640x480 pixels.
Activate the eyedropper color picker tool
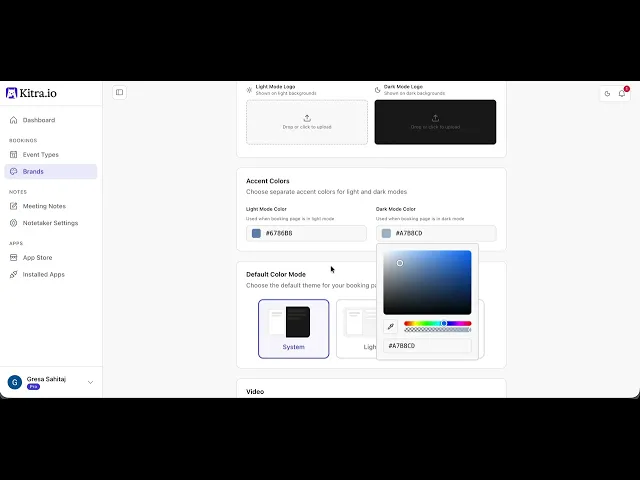tap(391, 326)
